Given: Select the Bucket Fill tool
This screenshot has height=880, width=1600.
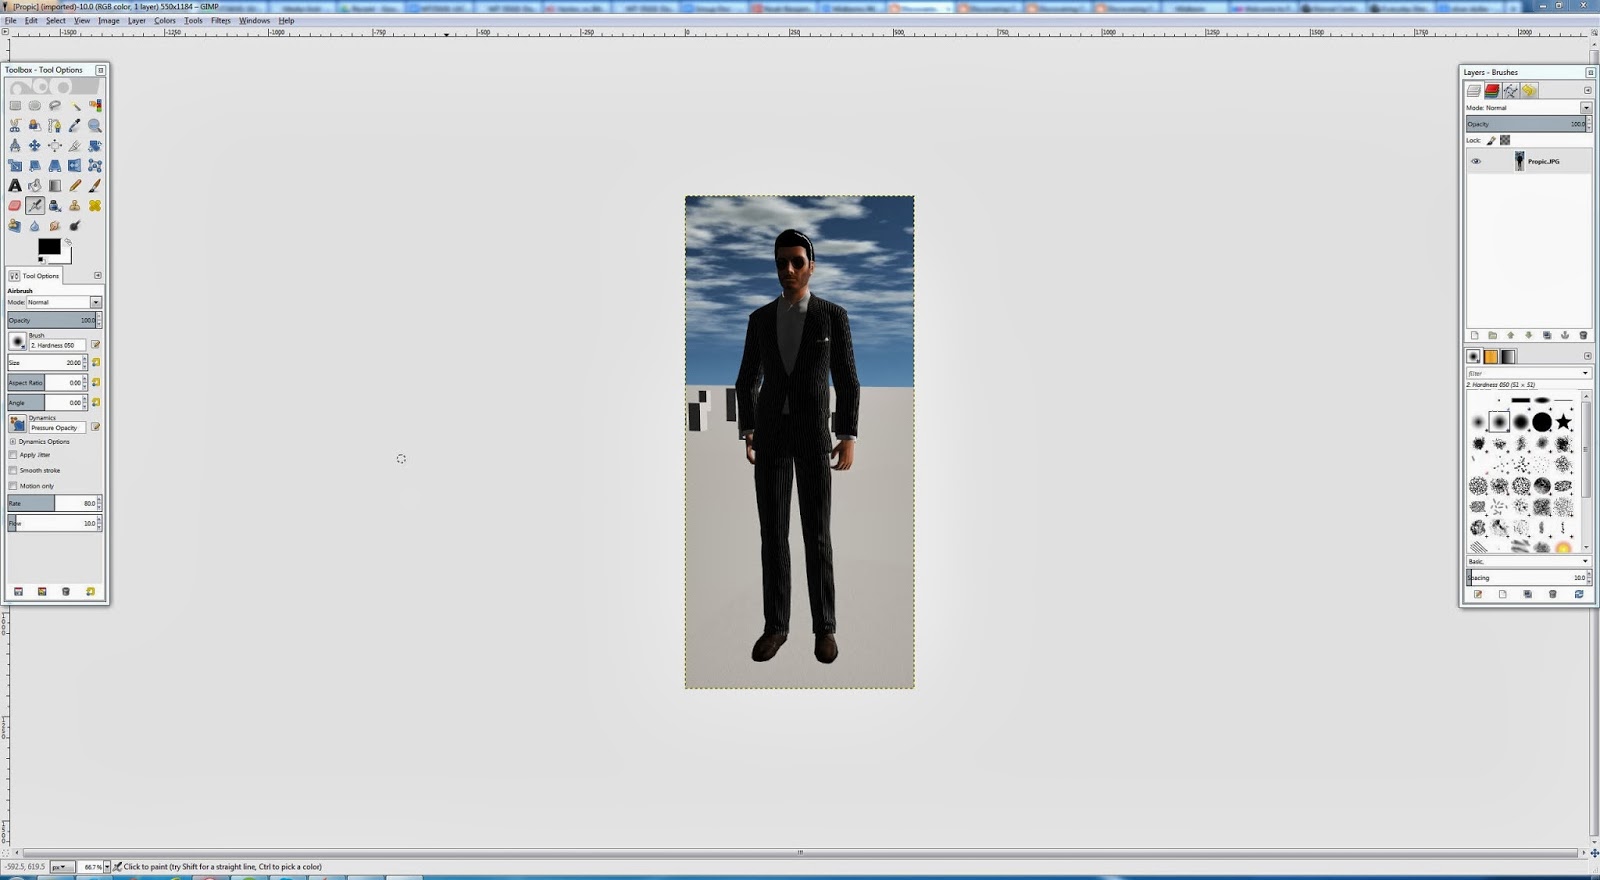Looking at the screenshot, I should pos(35,185).
